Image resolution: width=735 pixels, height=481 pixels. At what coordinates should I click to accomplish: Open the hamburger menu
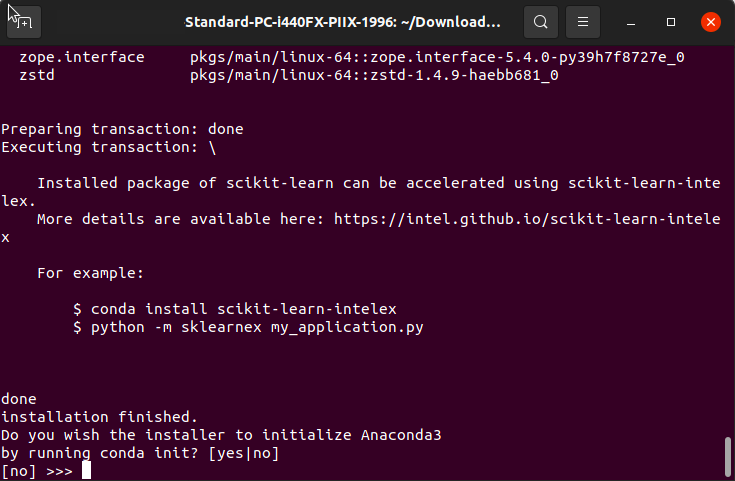(583, 22)
